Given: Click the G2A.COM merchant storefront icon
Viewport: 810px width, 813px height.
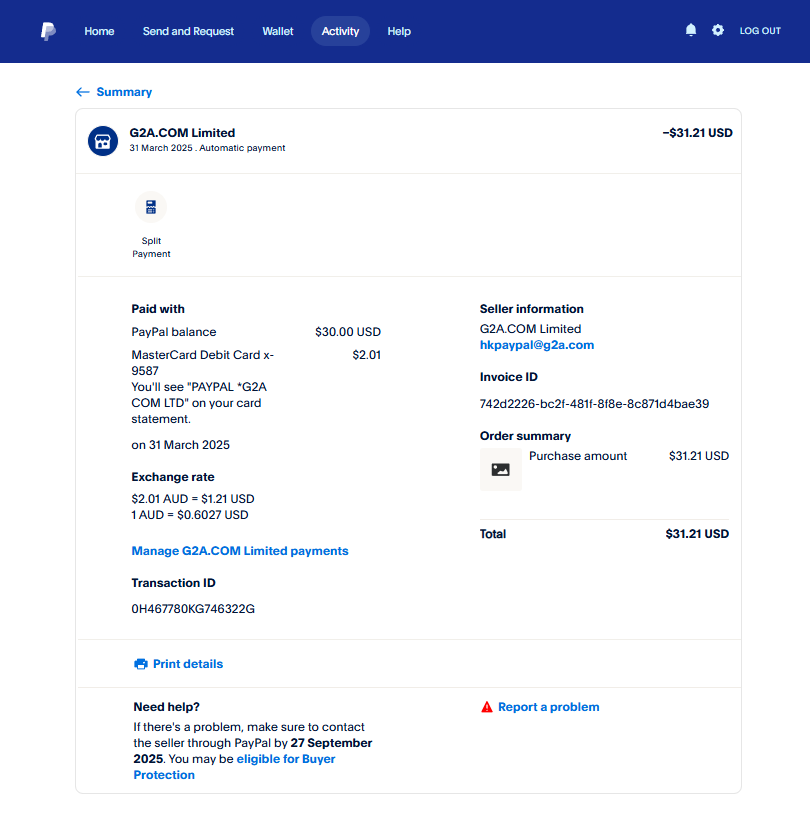Looking at the screenshot, I should click(103, 141).
